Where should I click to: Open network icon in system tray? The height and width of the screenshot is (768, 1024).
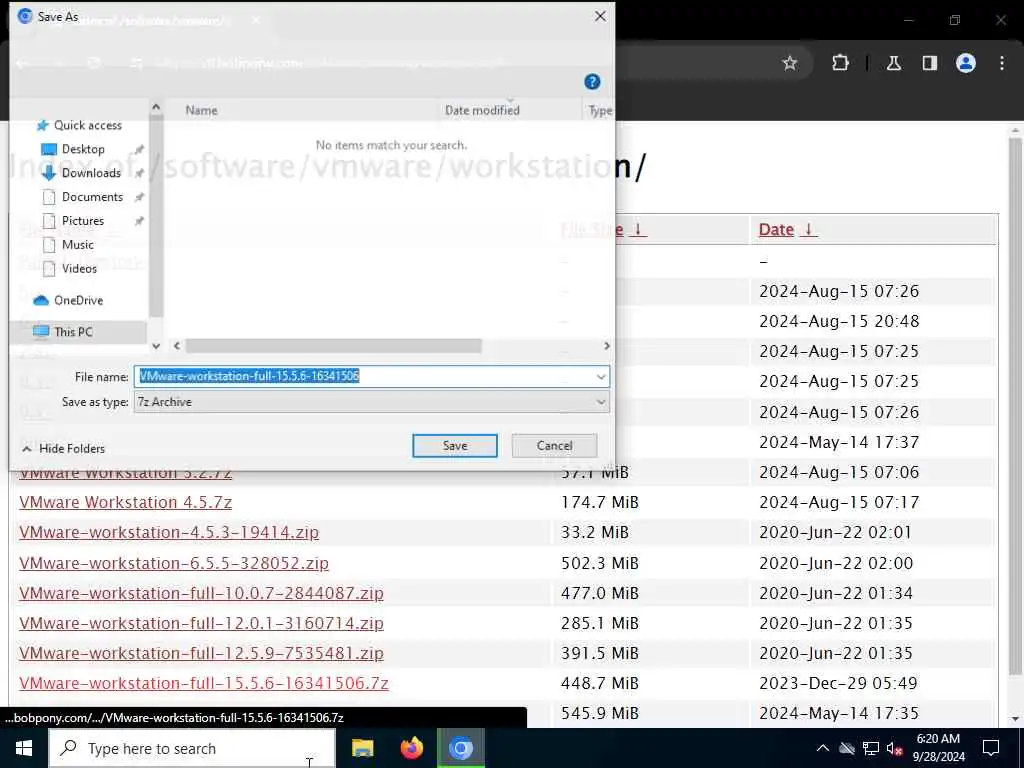(x=871, y=748)
